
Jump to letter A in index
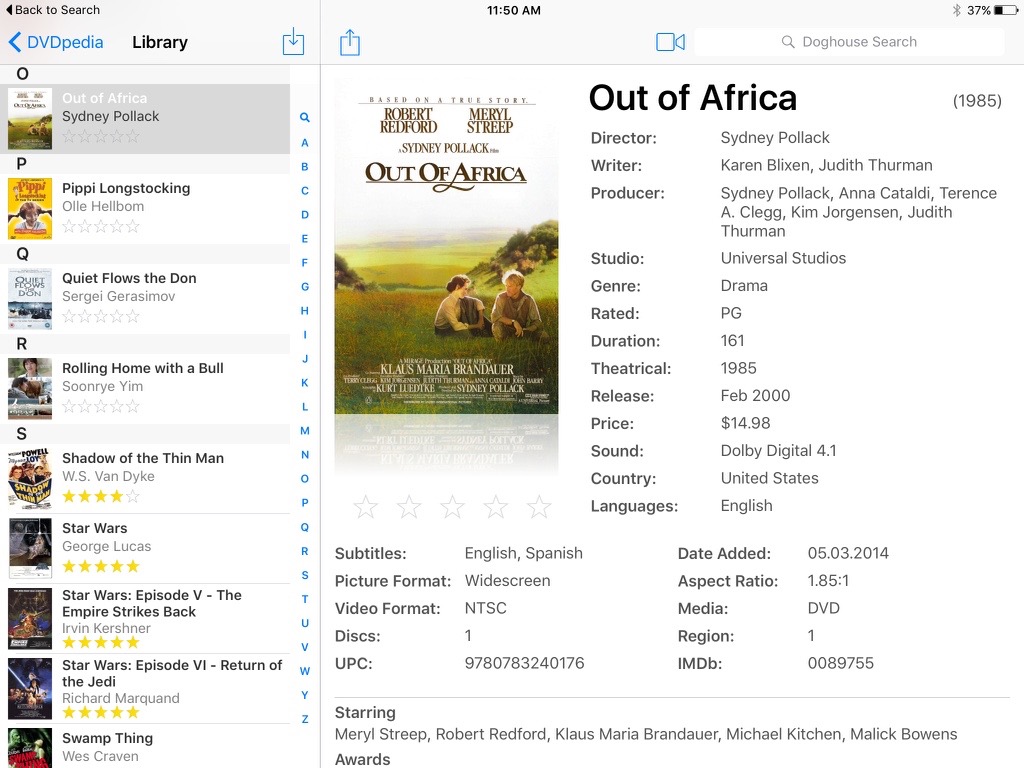pos(304,142)
